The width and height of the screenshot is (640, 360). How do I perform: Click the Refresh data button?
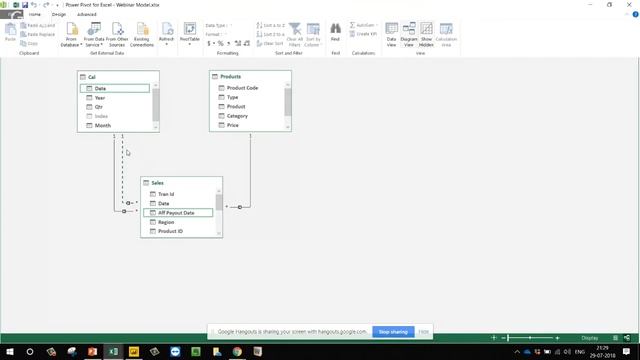(167, 34)
